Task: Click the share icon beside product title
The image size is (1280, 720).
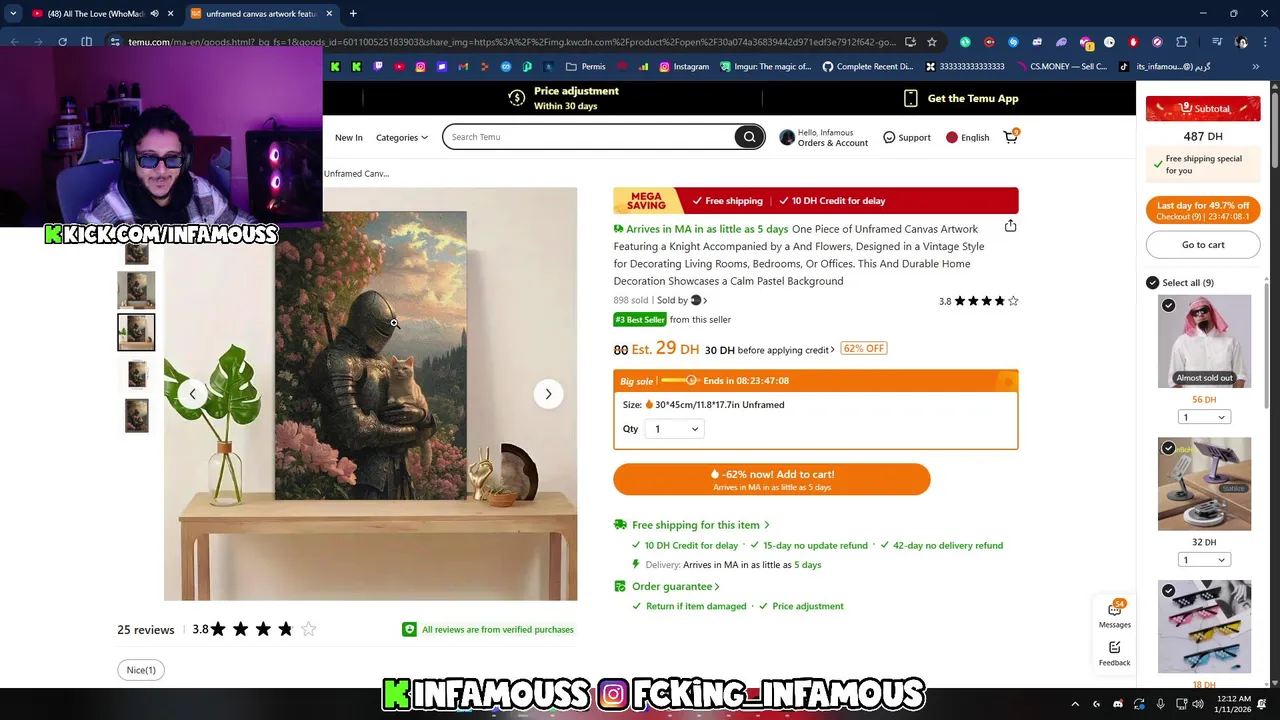Action: [1010, 226]
